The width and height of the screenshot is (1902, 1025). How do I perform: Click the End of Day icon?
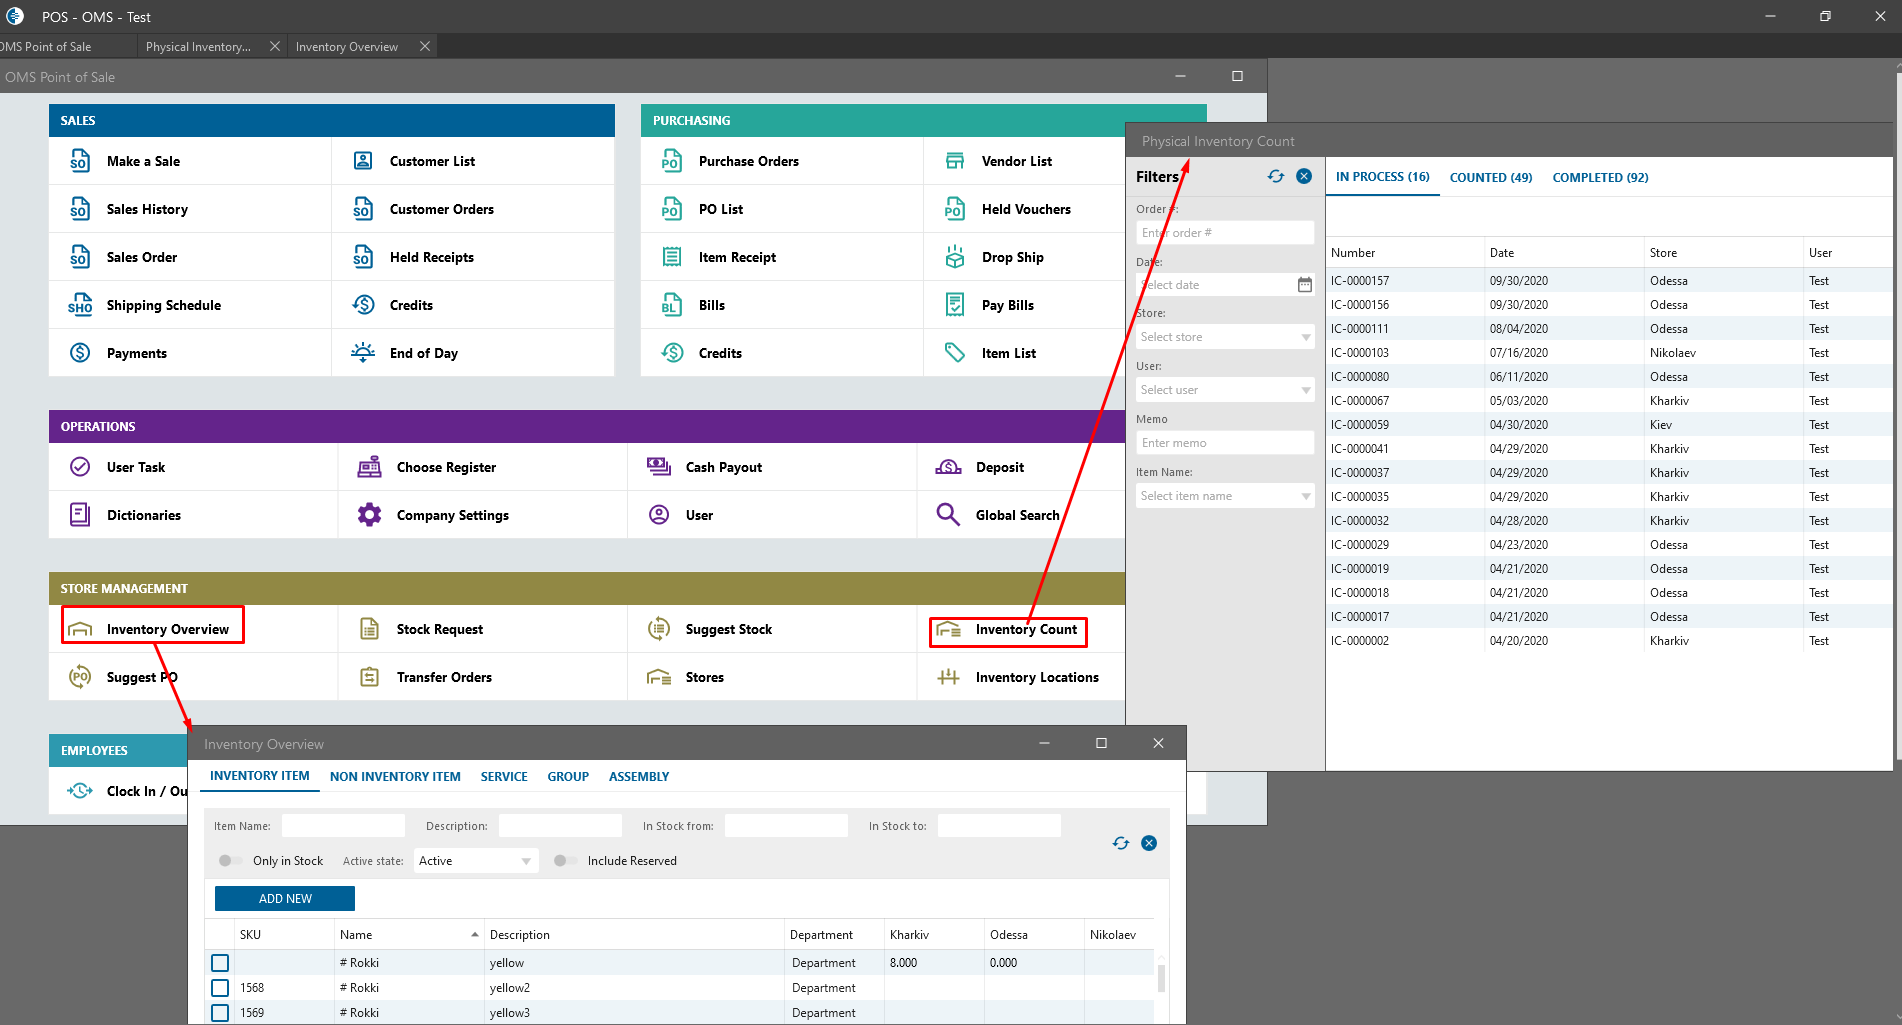coord(363,352)
